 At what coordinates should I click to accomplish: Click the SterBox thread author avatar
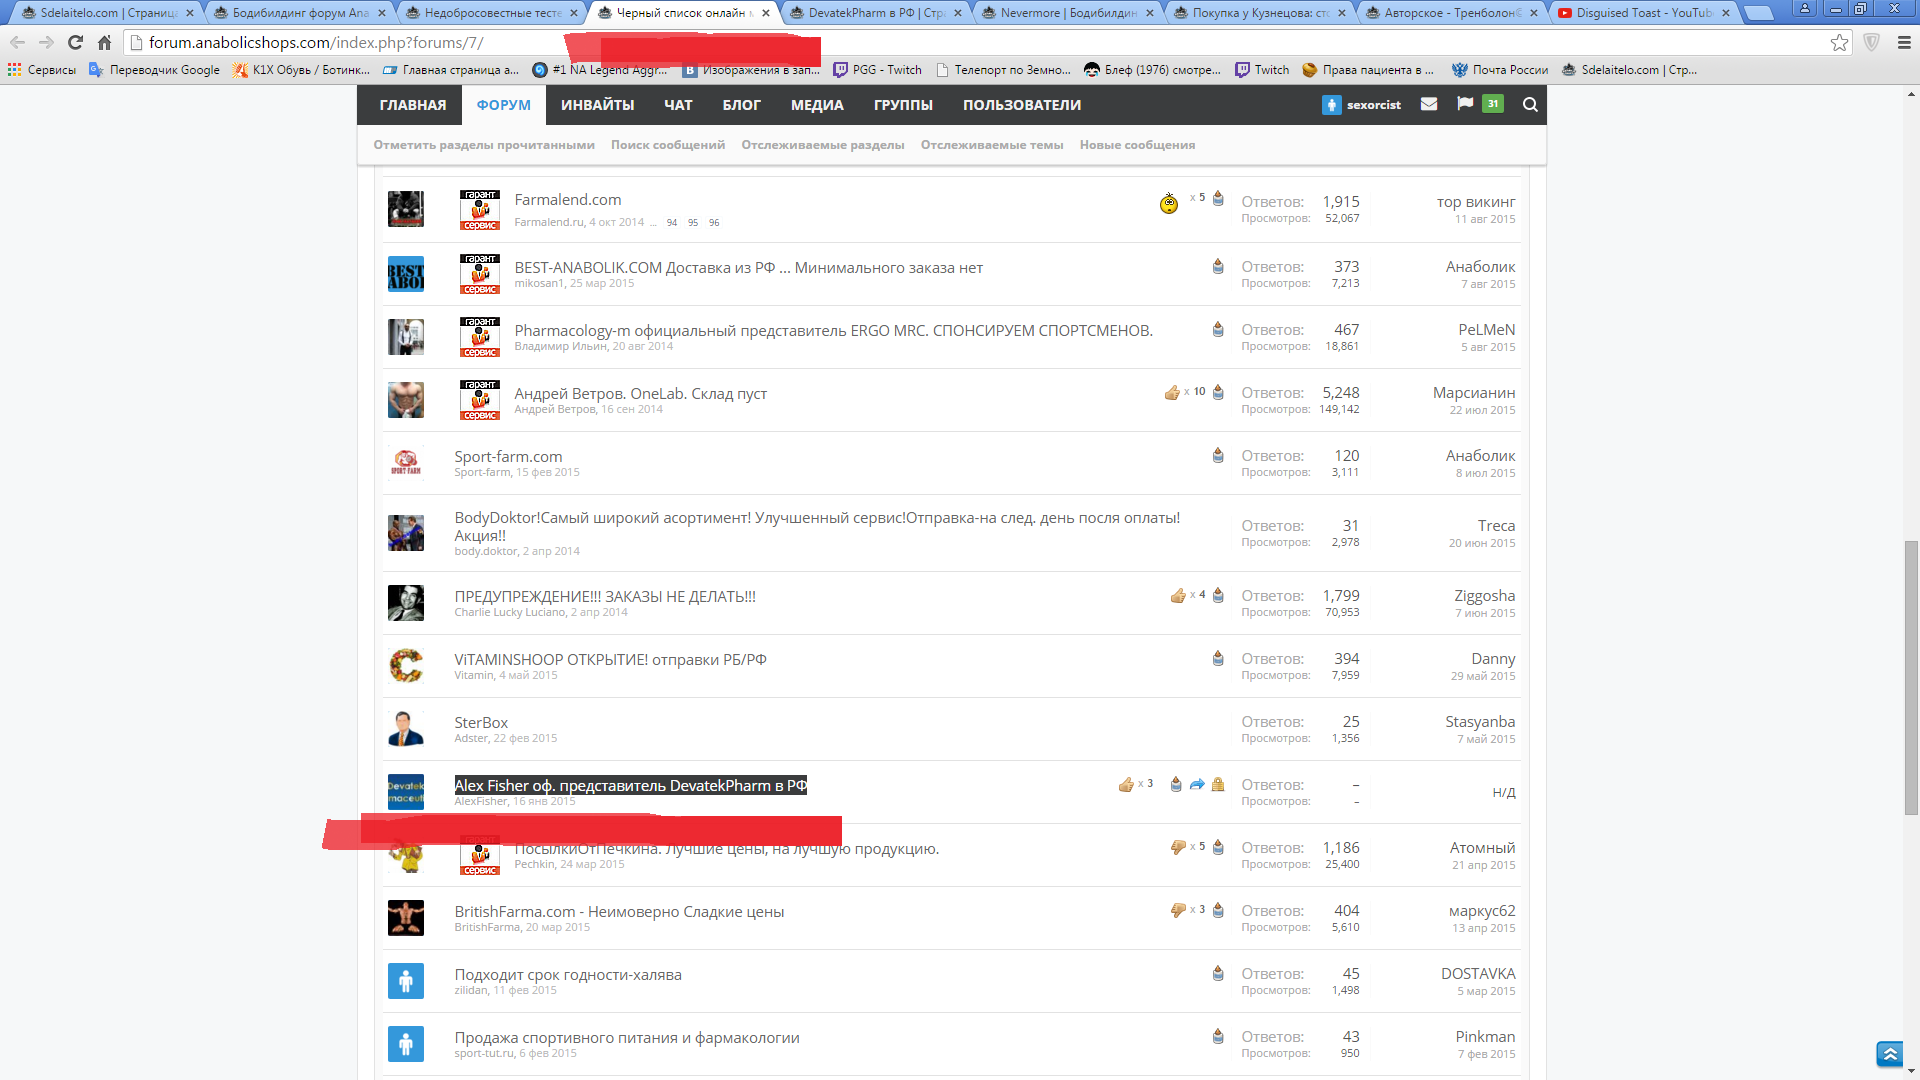tap(406, 729)
